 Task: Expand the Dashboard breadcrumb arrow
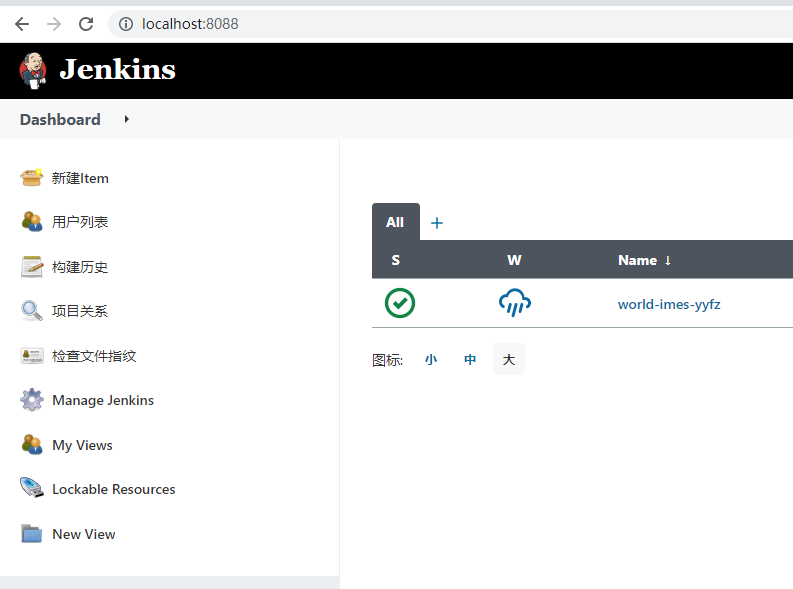(x=126, y=119)
